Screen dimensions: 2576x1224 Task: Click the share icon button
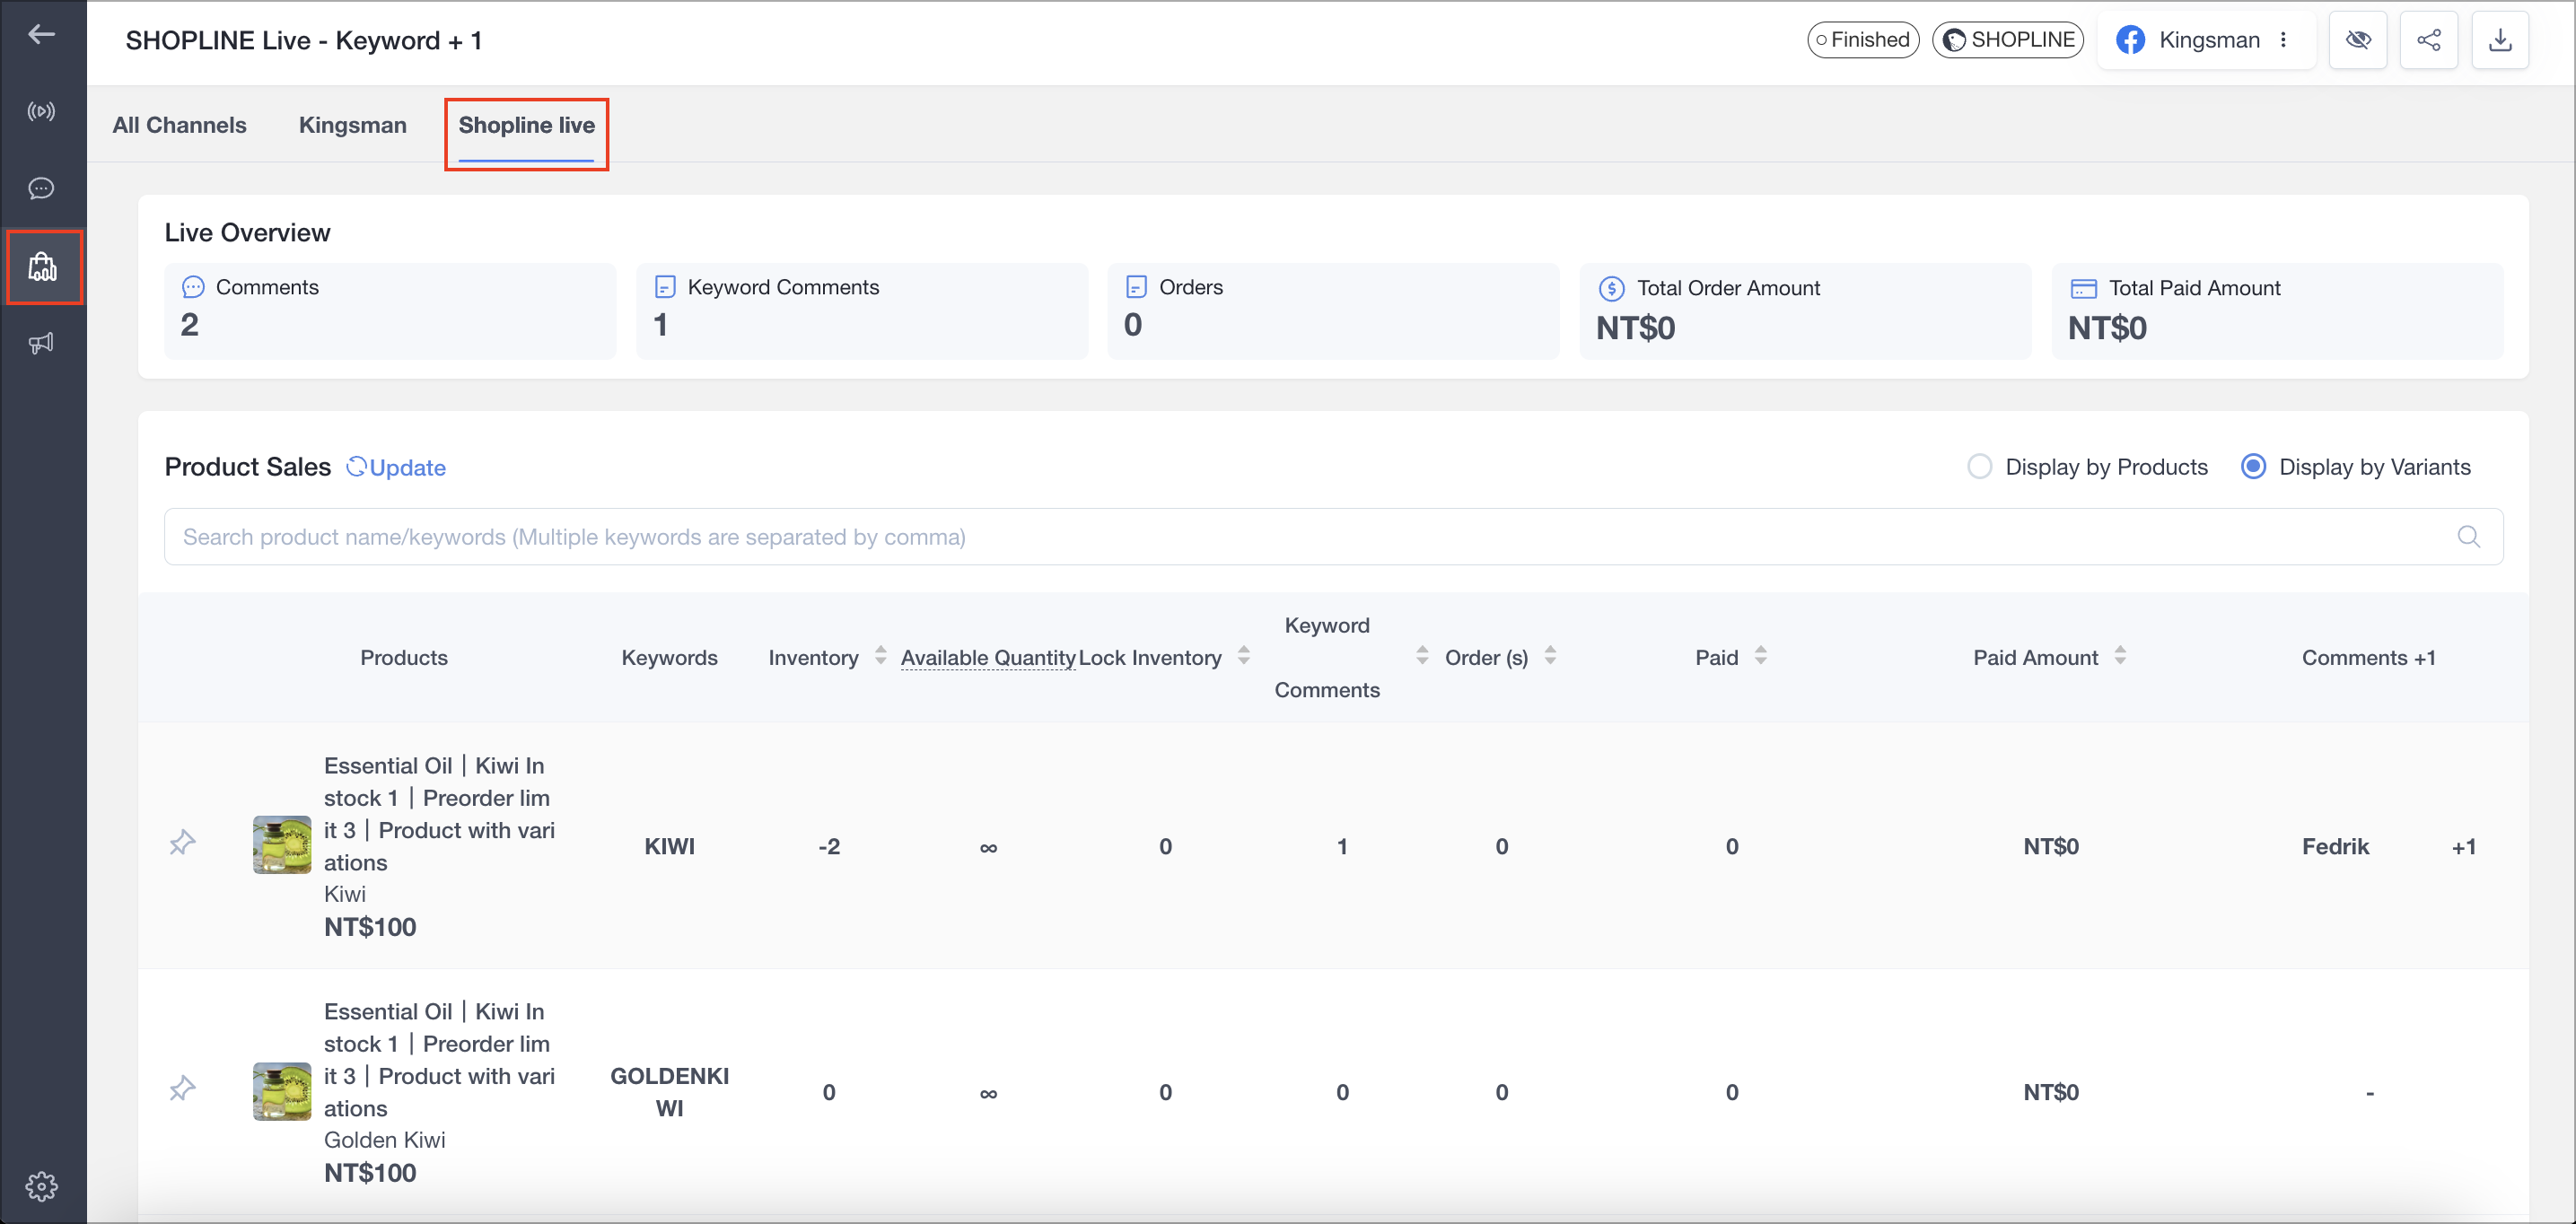(2429, 40)
